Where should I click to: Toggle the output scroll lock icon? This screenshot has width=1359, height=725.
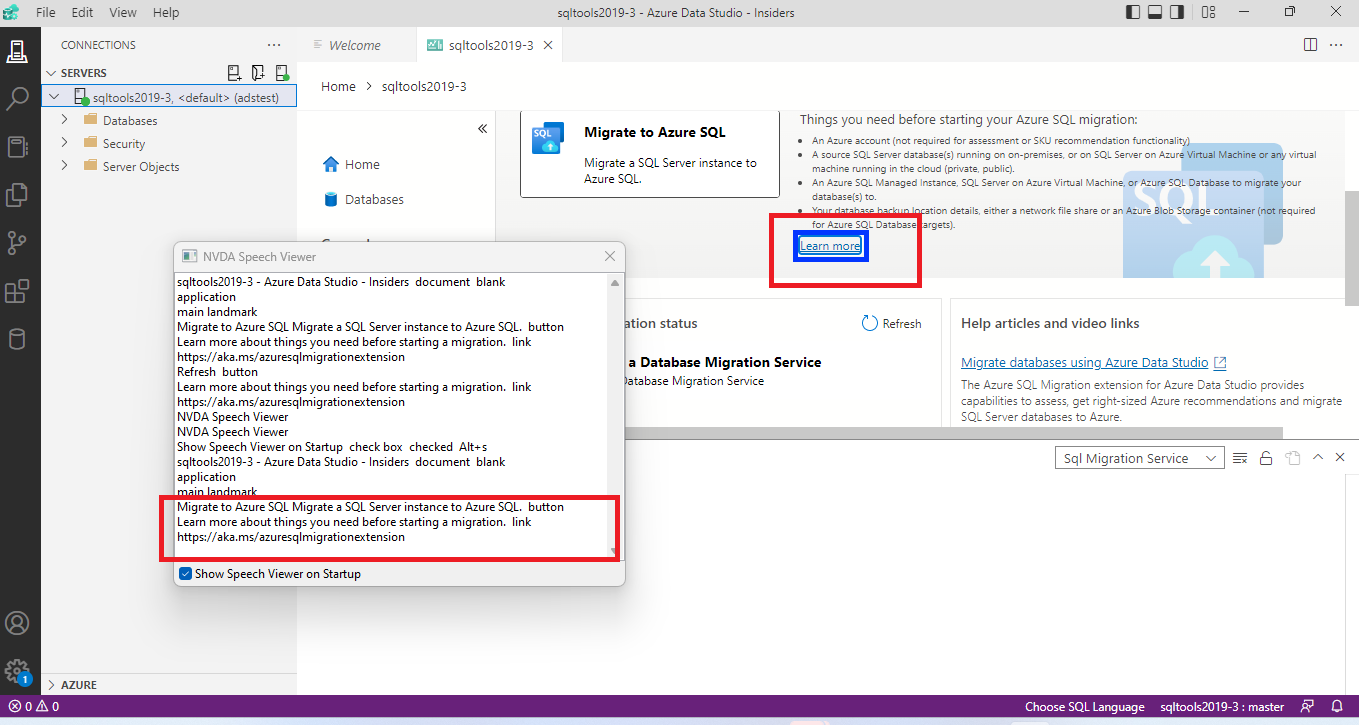pos(1266,457)
